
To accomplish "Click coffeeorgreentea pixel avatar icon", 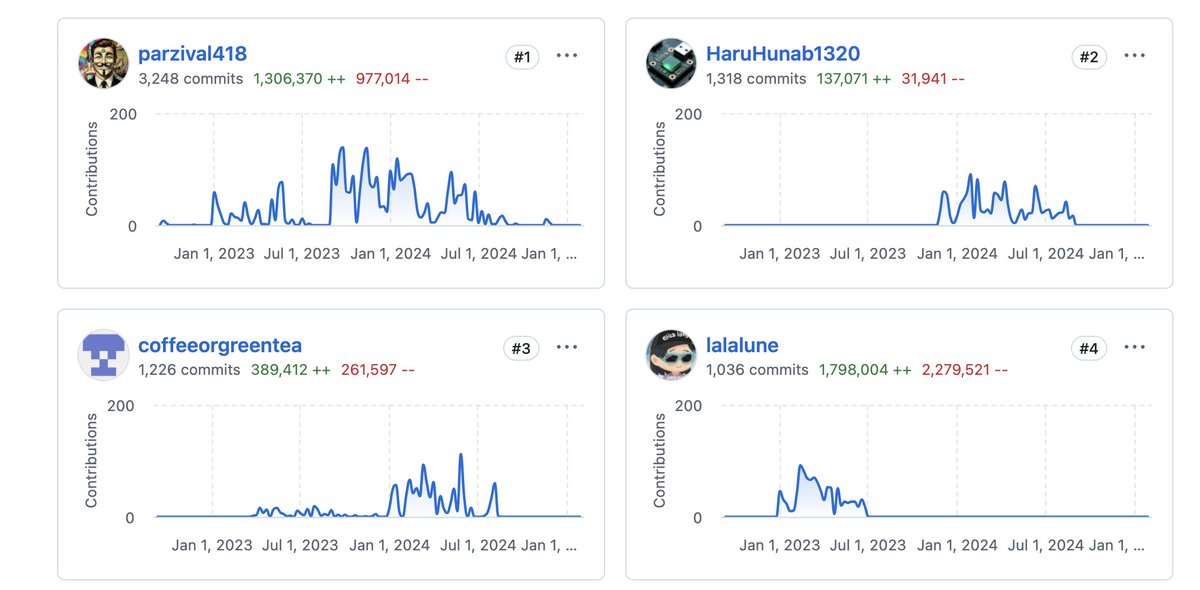I will [x=103, y=355].
